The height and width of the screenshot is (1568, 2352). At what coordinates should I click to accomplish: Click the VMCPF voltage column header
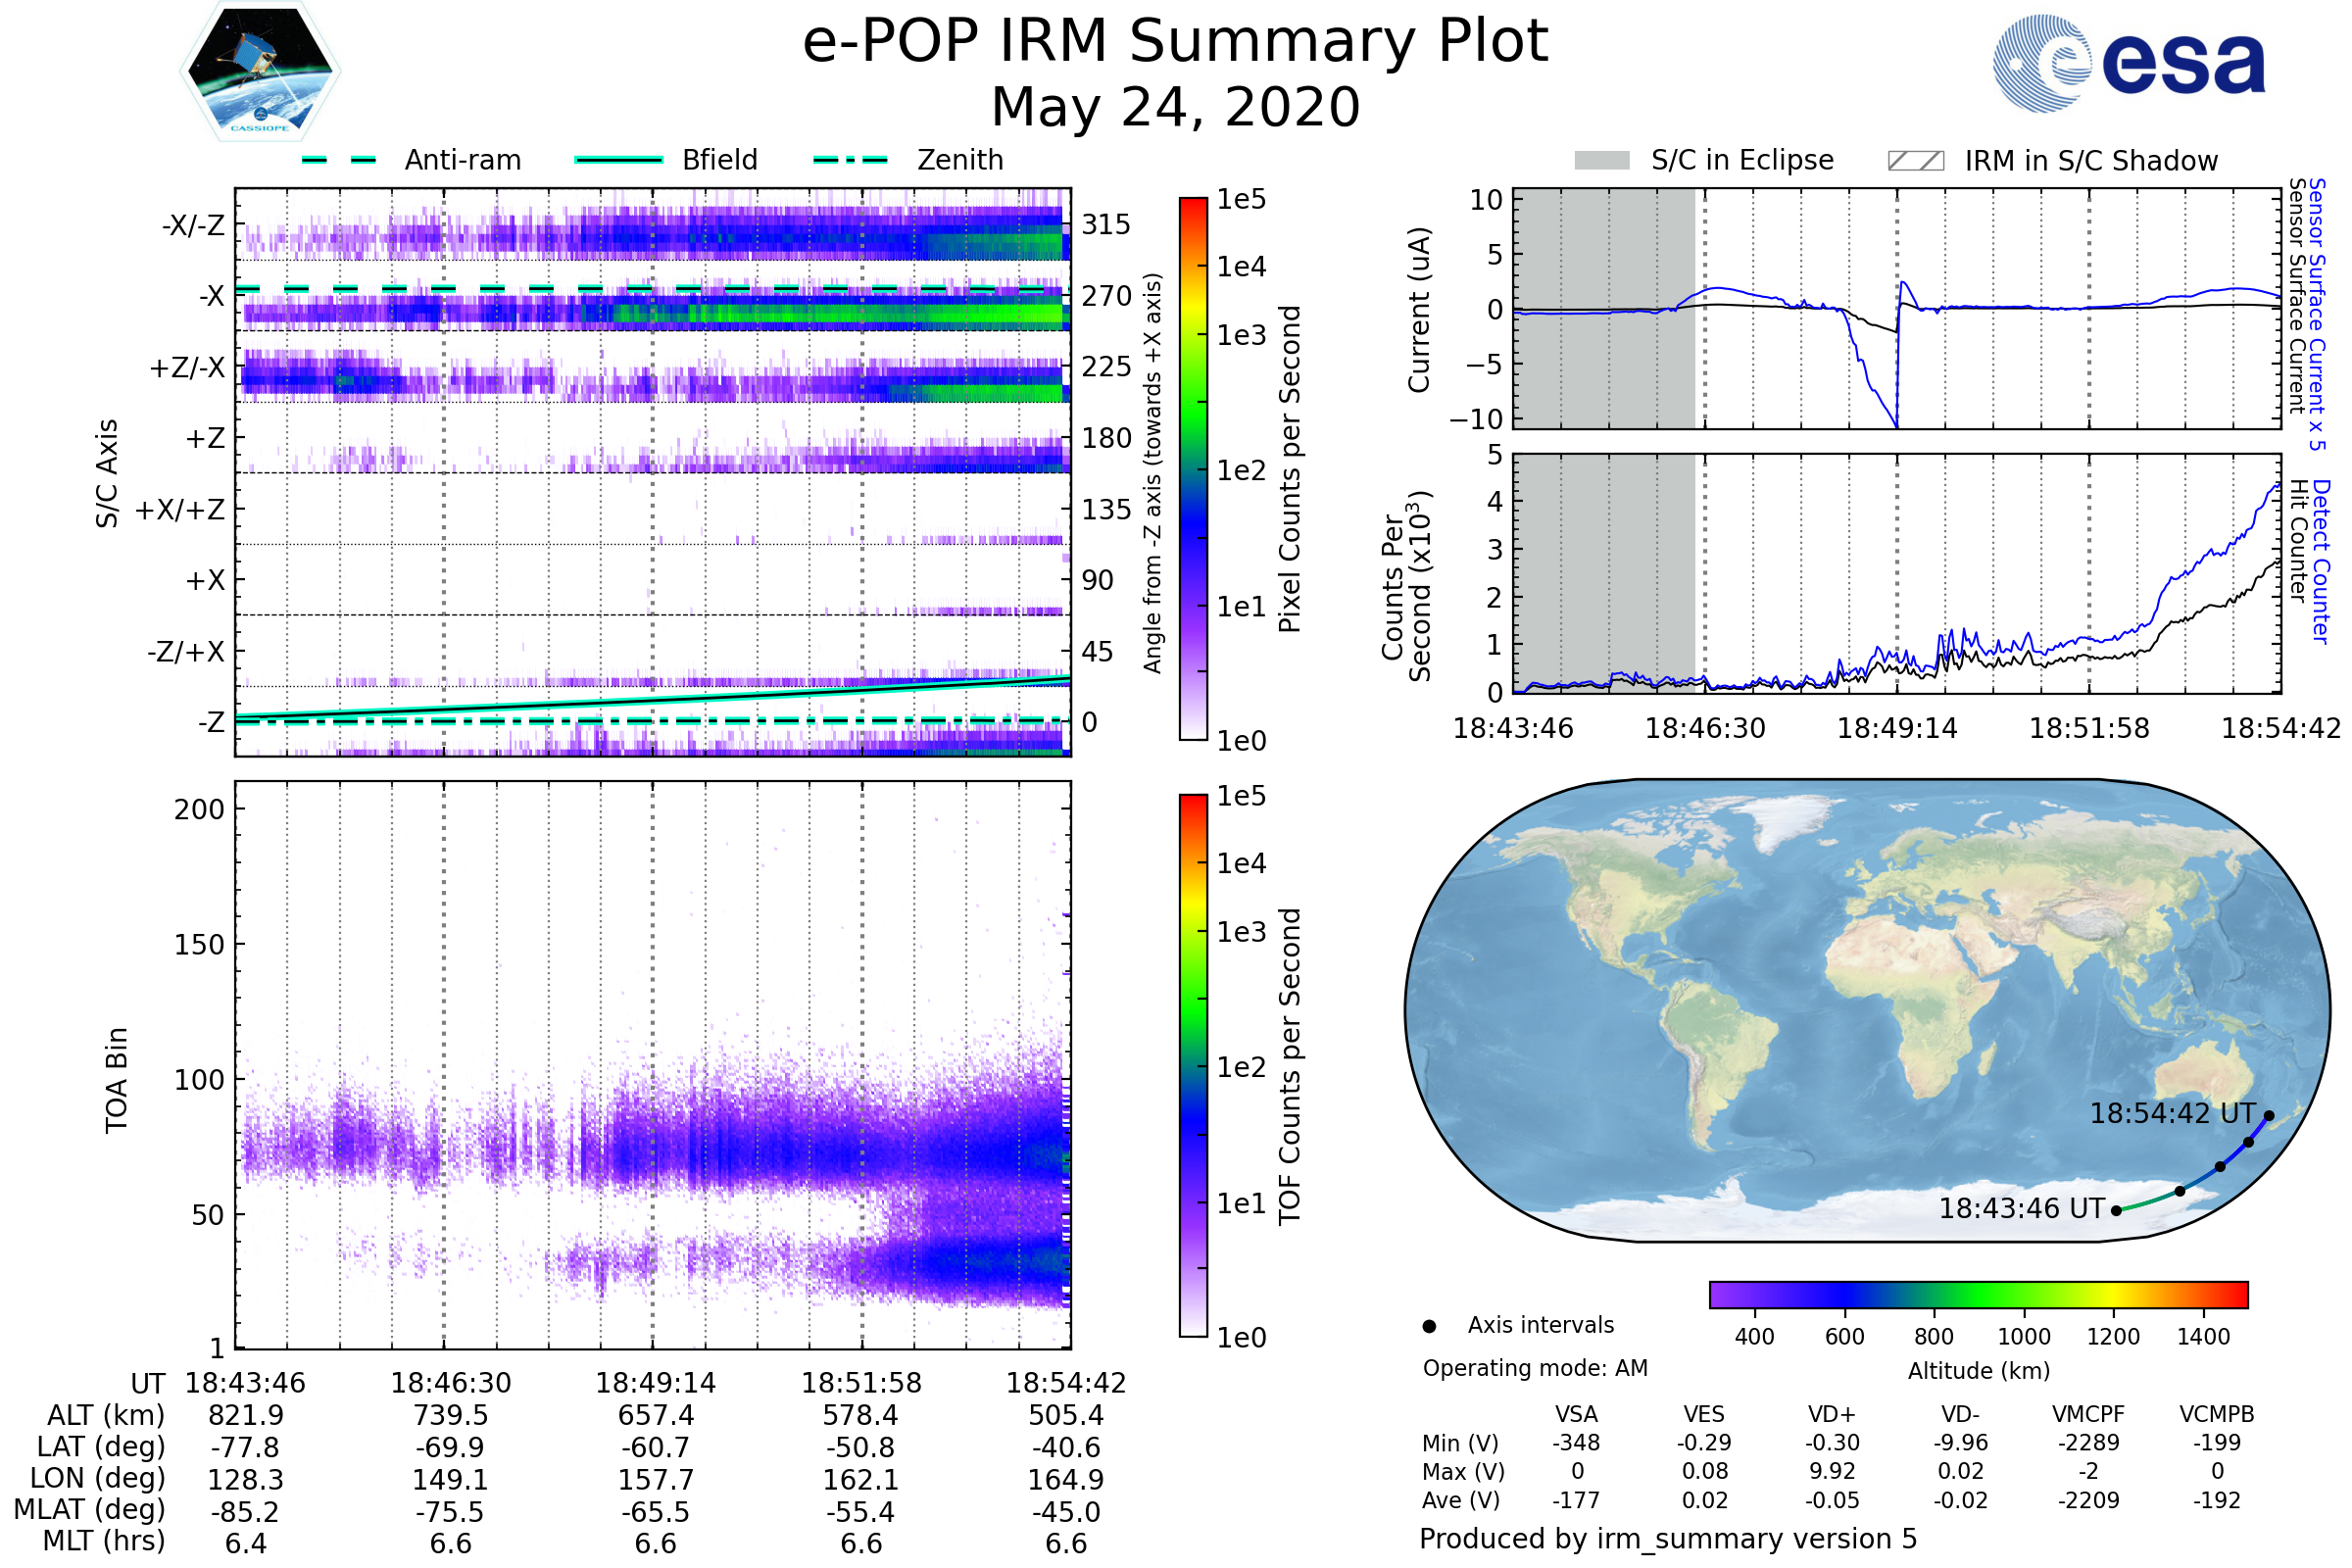2088,1414
